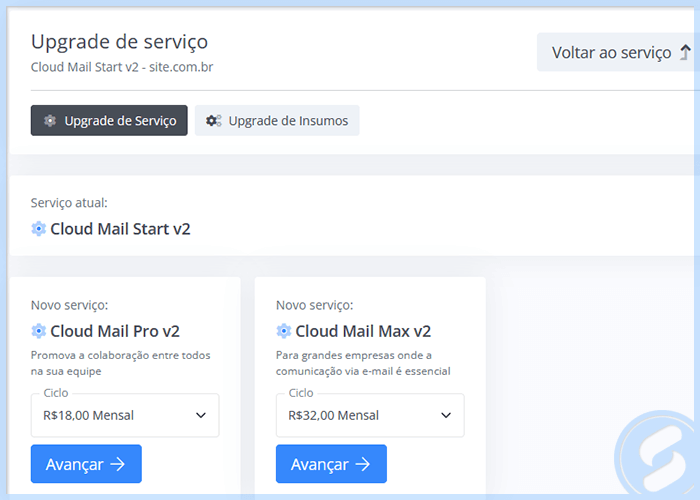Viewport: 700px width, 500px height.
Task: Click the Serviço atual label
Action: 69,203
